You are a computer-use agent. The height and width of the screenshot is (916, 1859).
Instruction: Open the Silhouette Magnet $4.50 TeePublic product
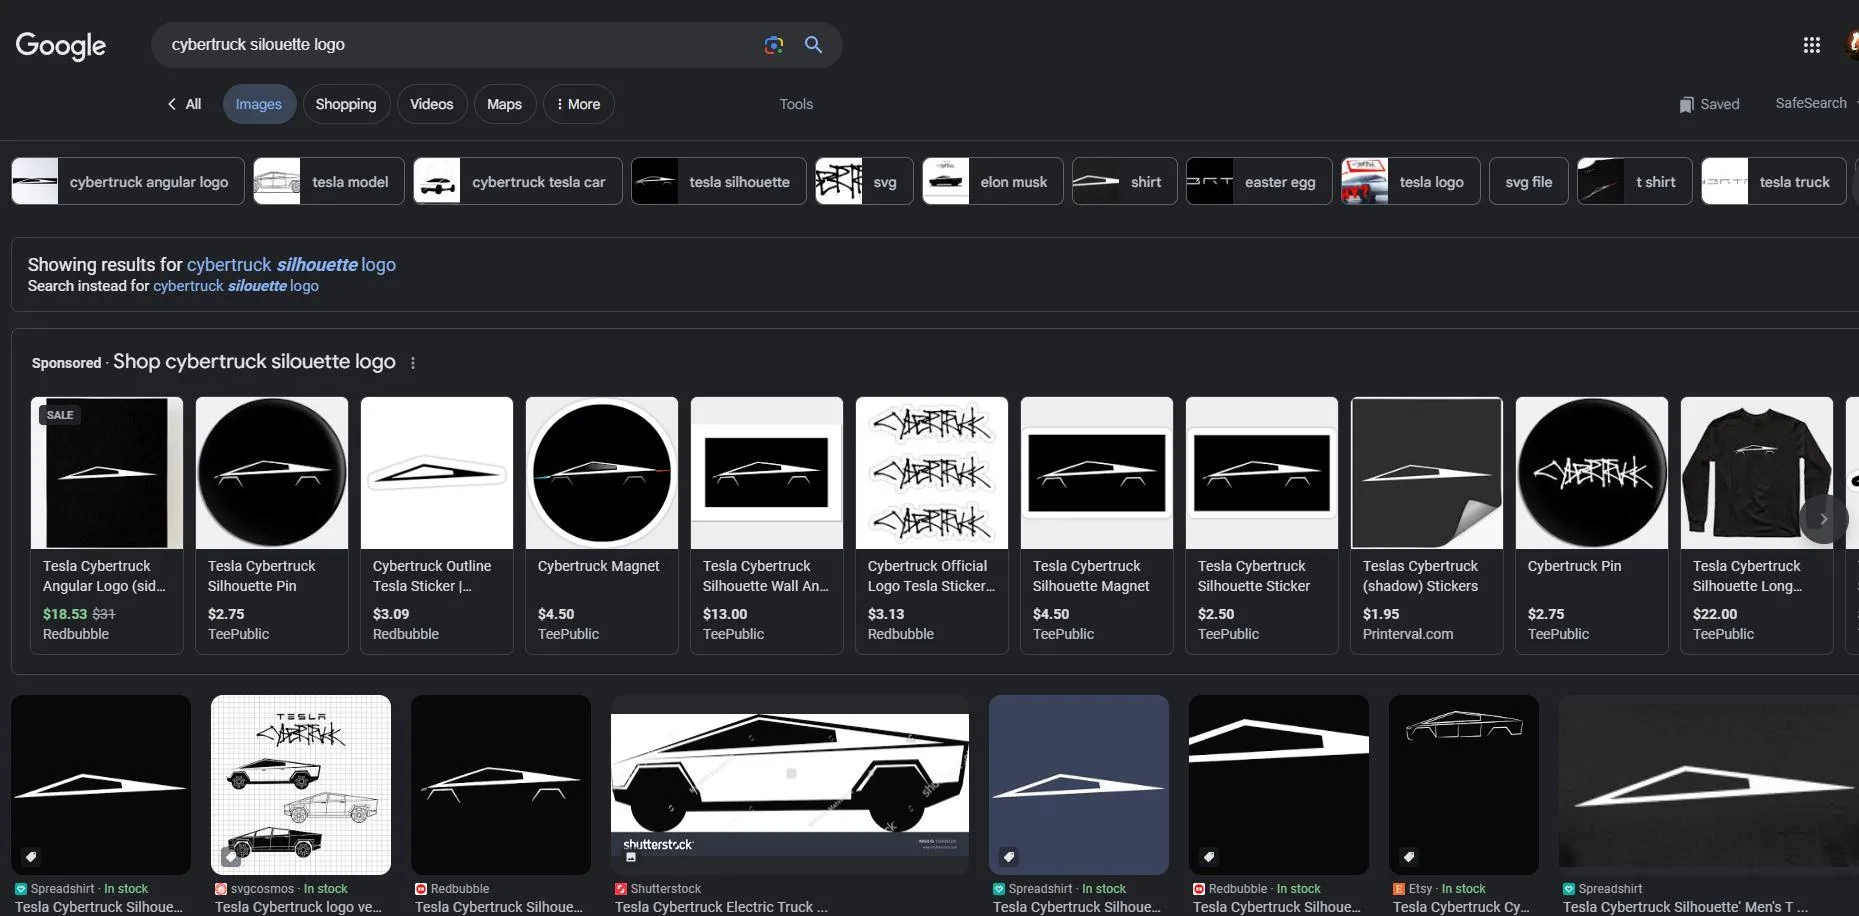[1097, 526]
